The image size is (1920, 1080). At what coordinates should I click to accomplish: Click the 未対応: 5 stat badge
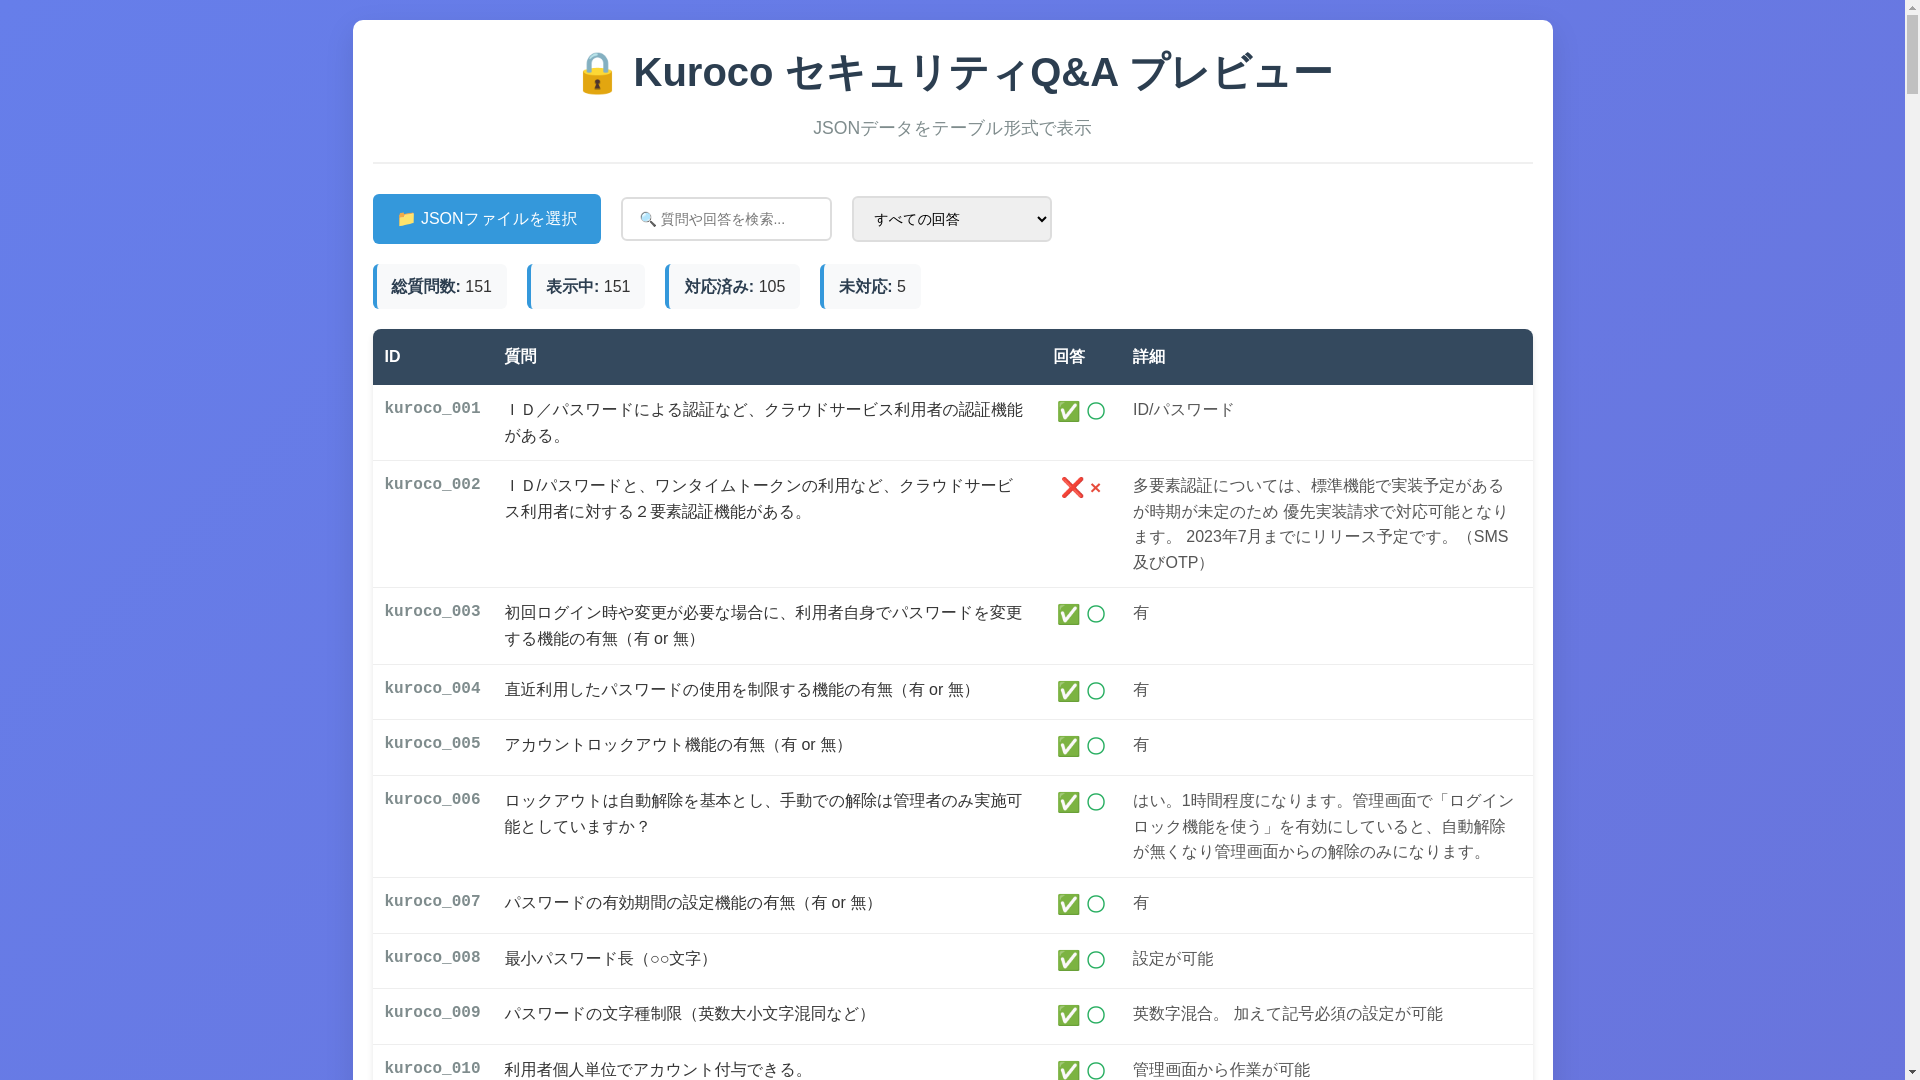tap(871, 287)
